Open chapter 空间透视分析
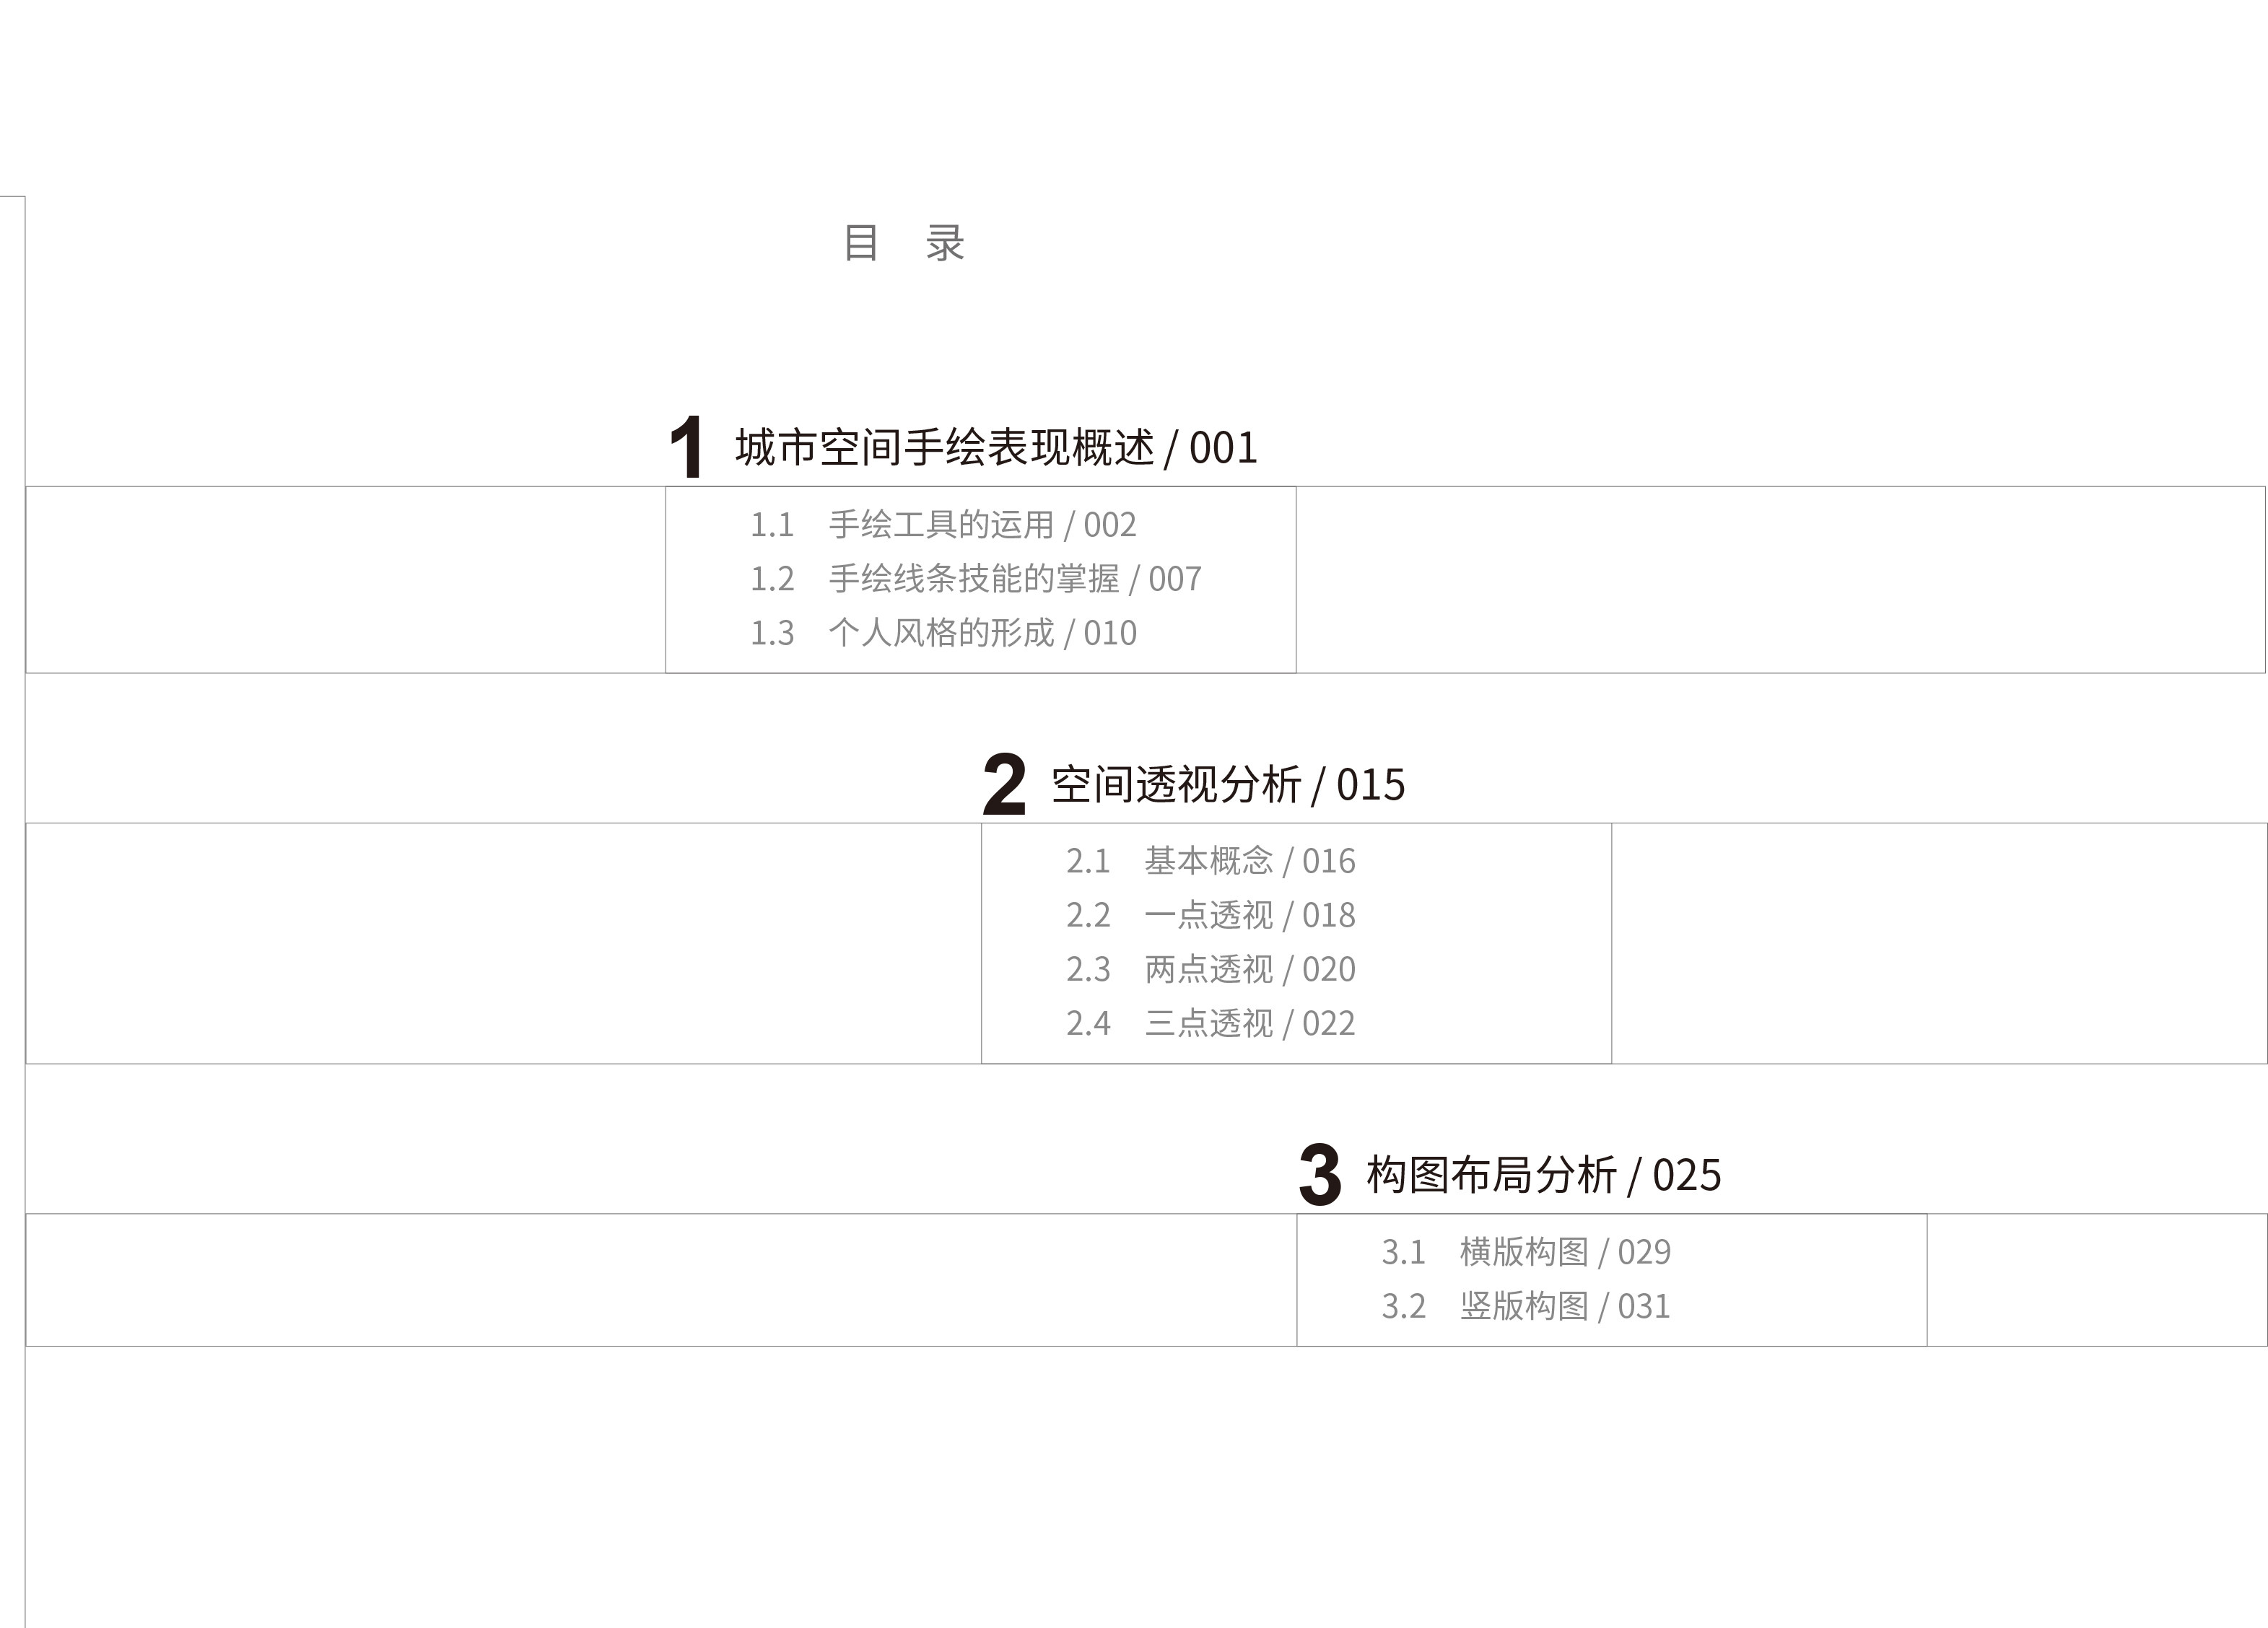 [1175, 785]
